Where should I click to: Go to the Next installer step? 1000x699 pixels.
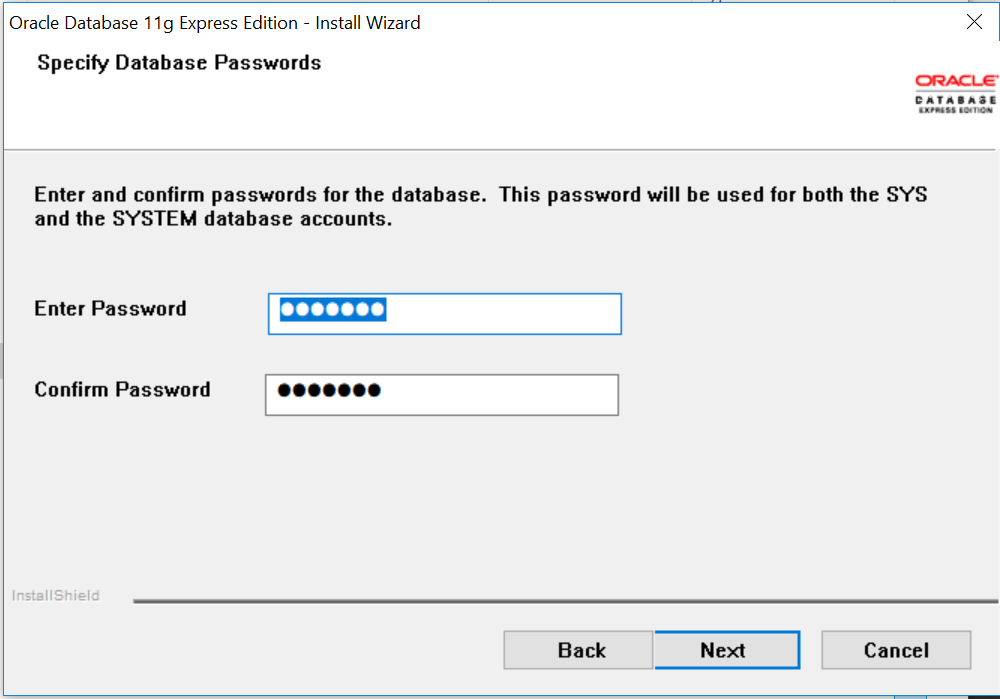coord(727,650)
